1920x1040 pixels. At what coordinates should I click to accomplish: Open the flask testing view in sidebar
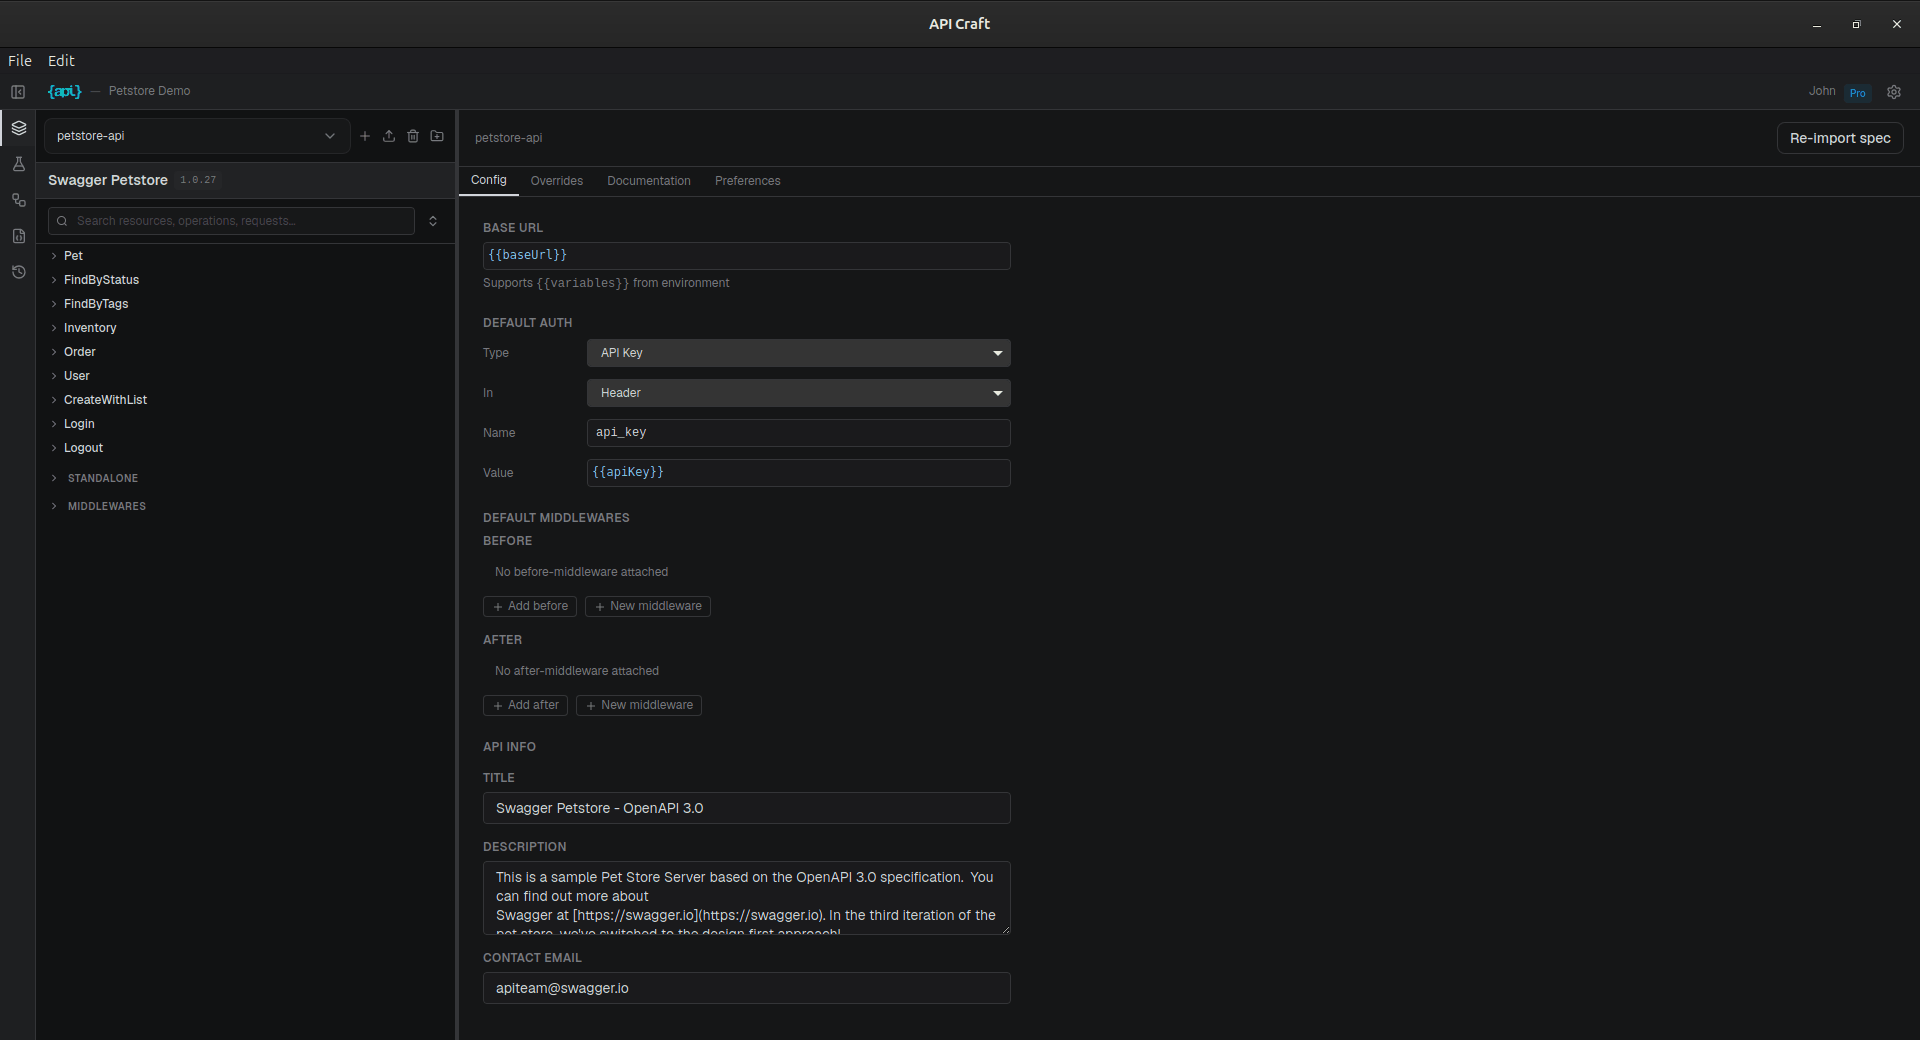(x=18, y=164)
